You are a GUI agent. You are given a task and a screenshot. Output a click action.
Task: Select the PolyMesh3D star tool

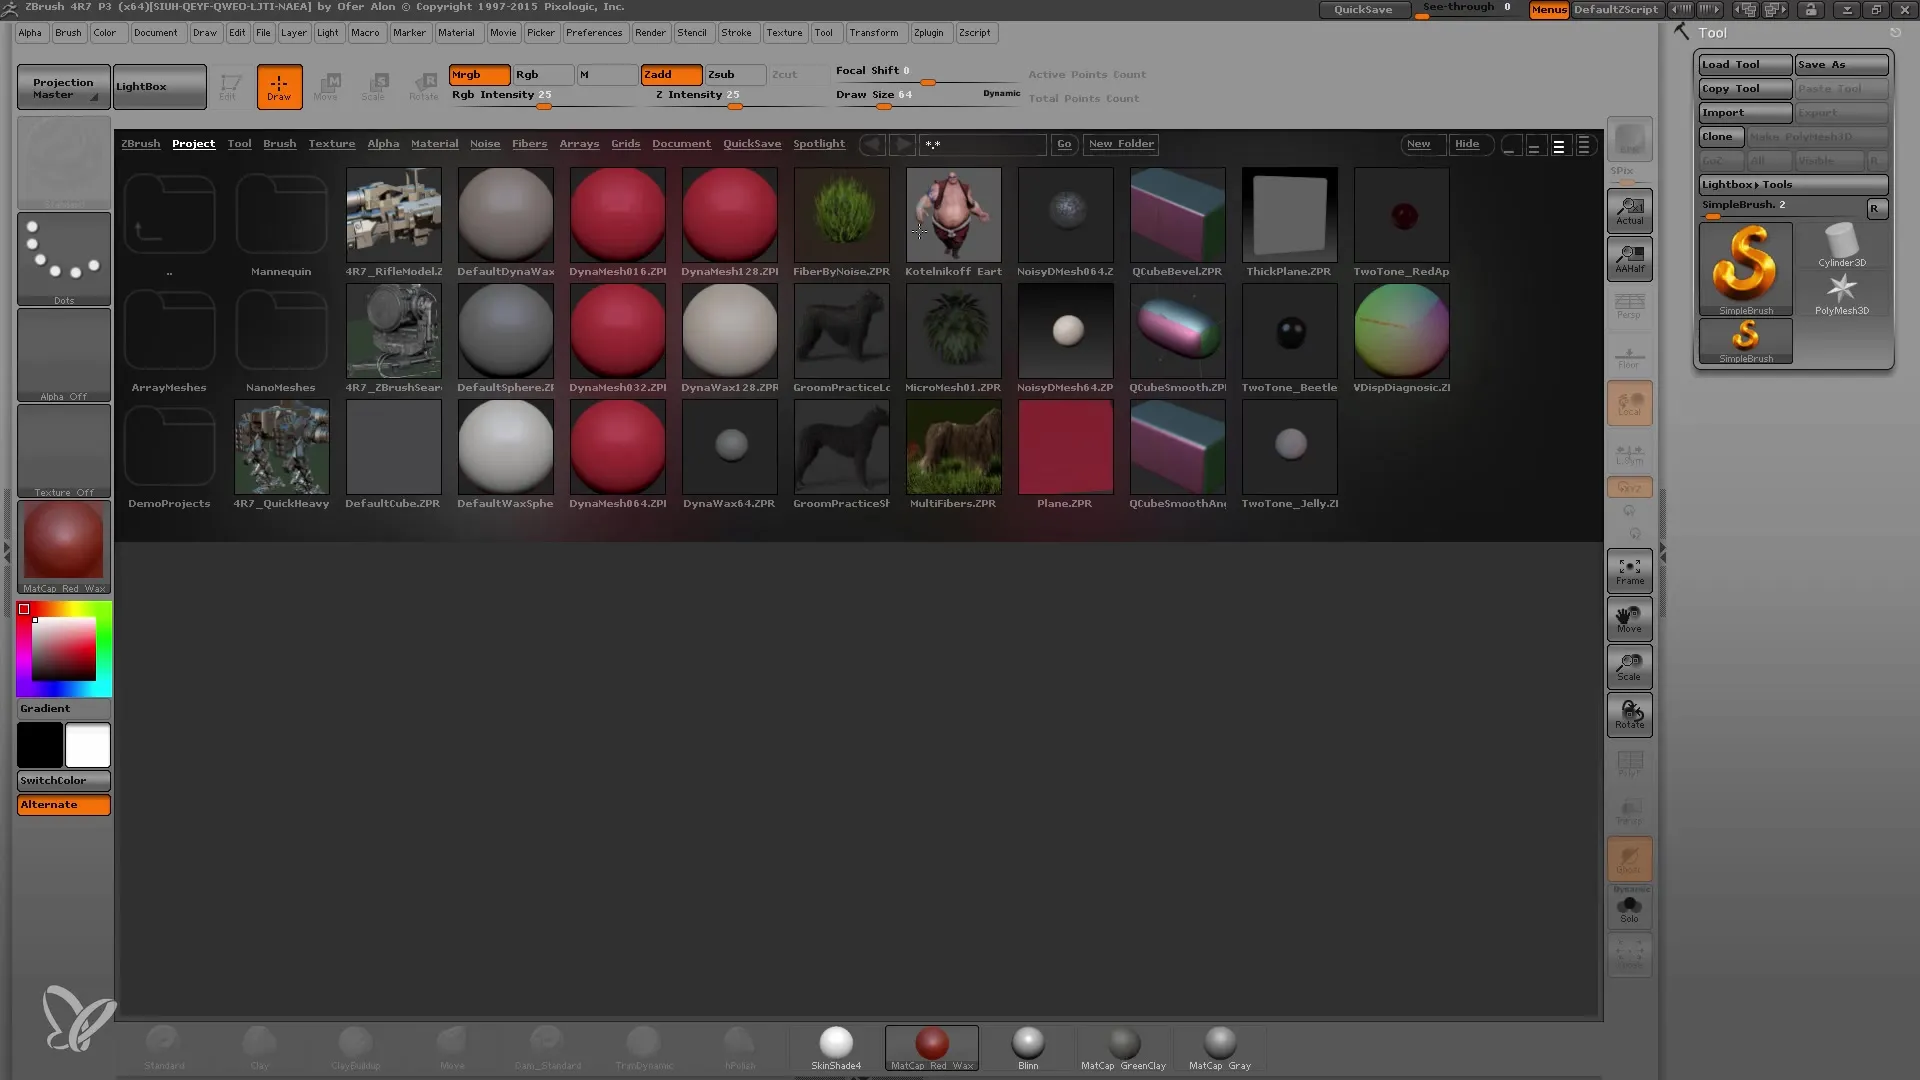[x=1841, y=294]
